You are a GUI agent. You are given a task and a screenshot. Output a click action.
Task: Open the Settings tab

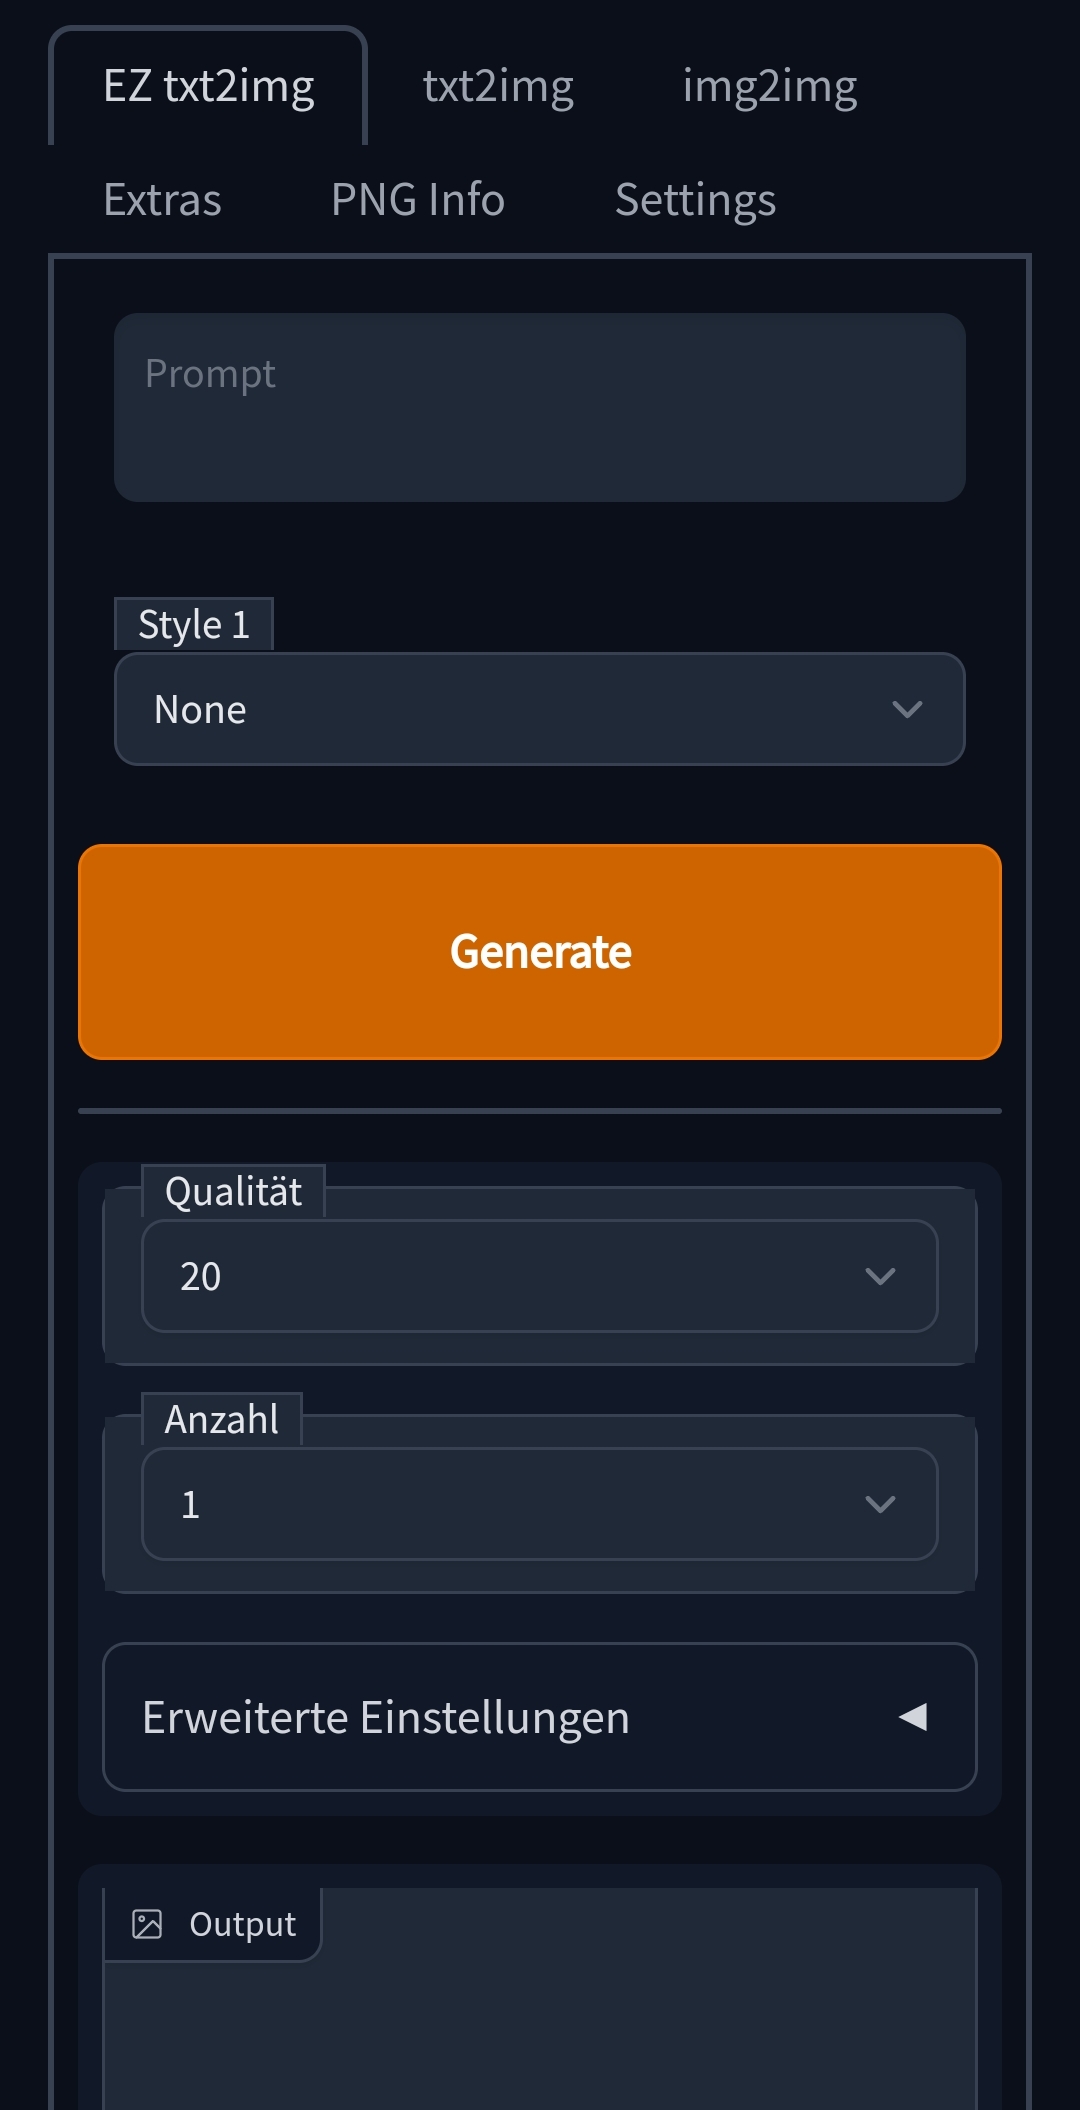[696, 199]
